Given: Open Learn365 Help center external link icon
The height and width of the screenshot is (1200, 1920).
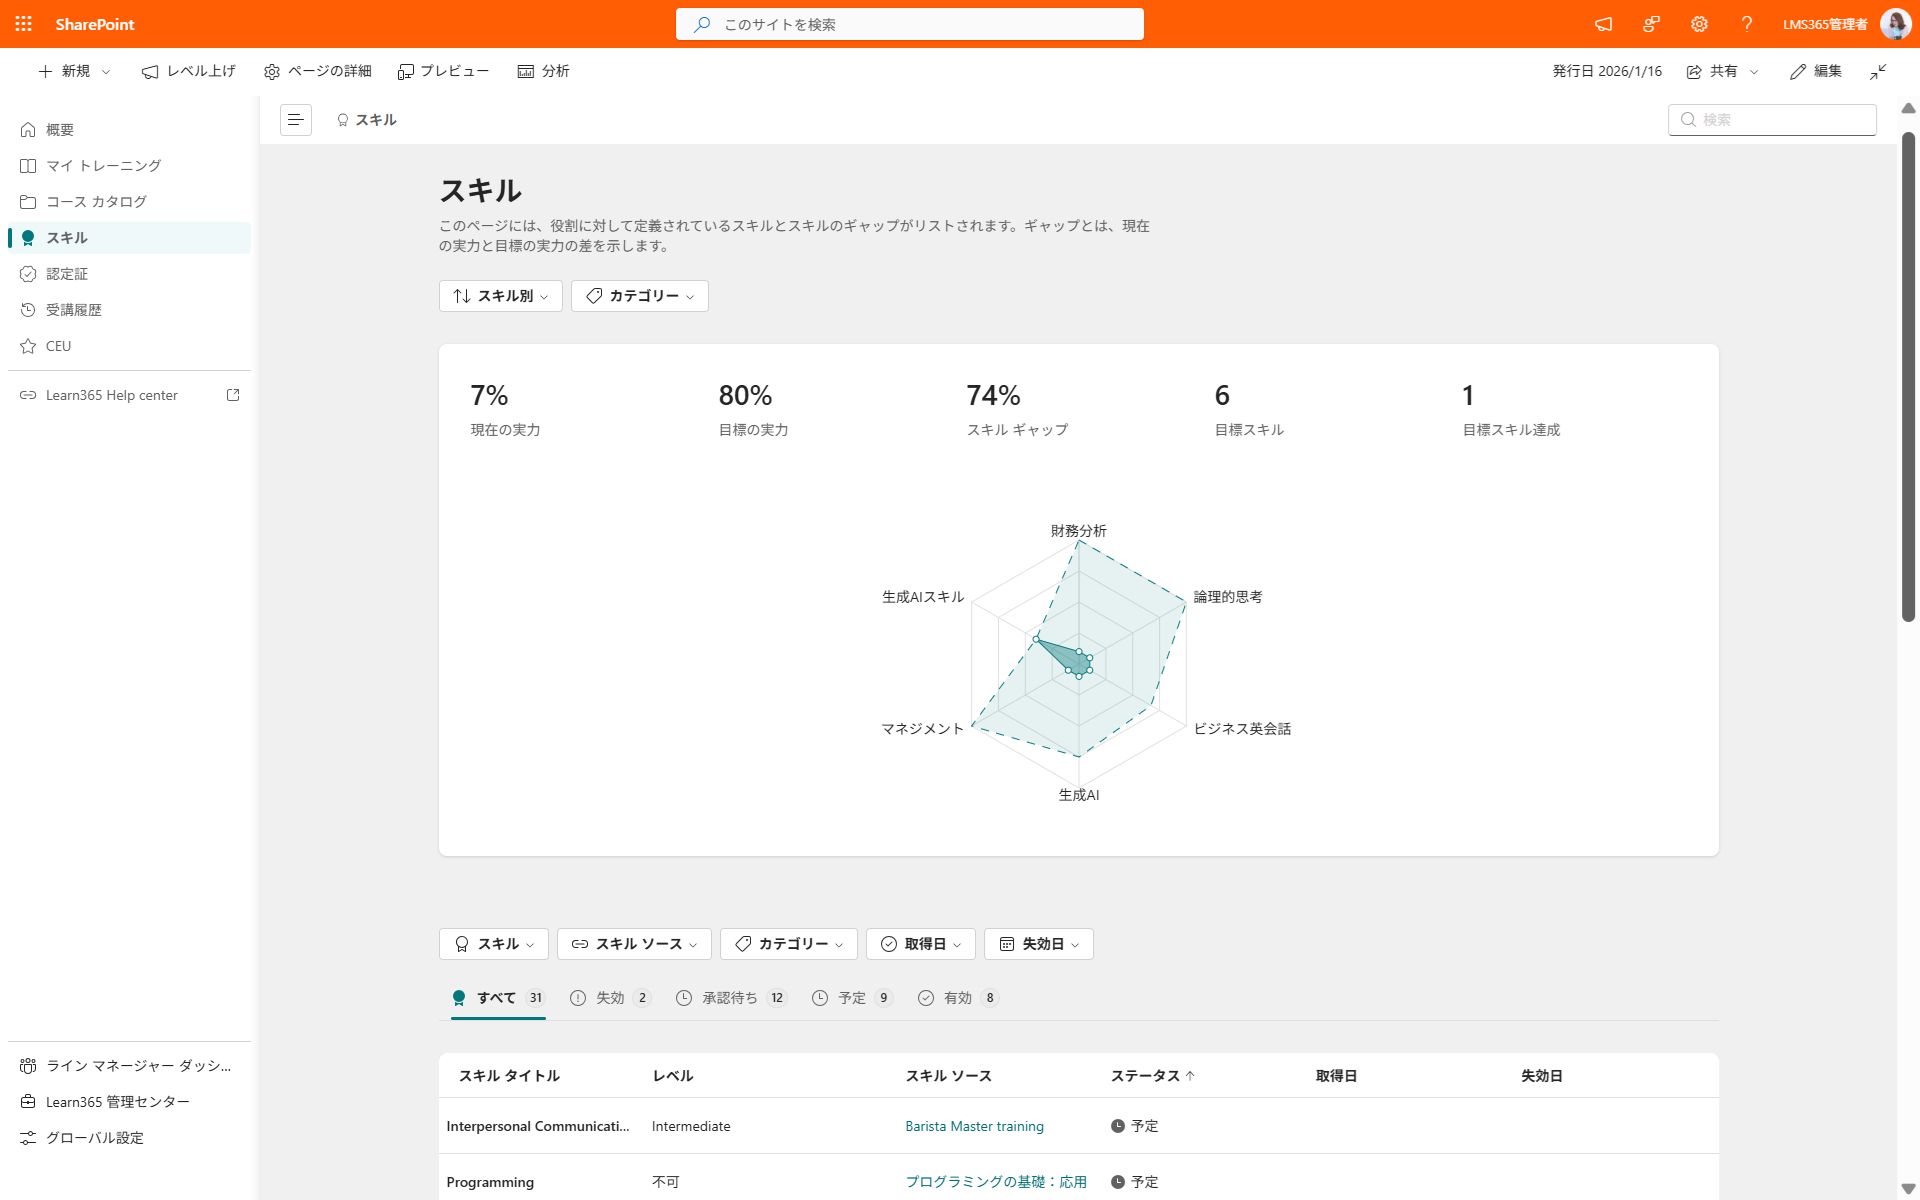Looking at the screenshot, I should [233, 395].
